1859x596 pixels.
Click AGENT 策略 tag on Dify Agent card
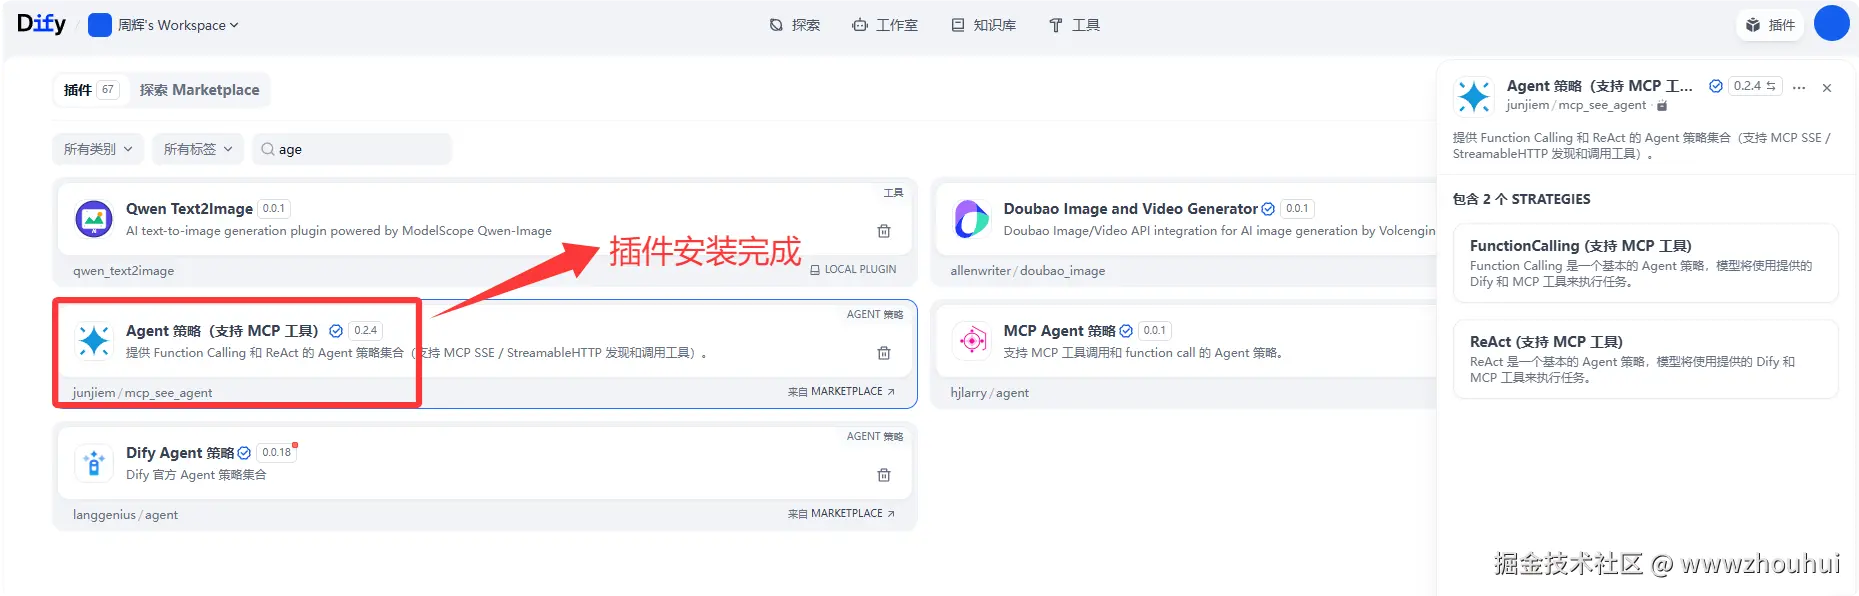click(875, 437)
